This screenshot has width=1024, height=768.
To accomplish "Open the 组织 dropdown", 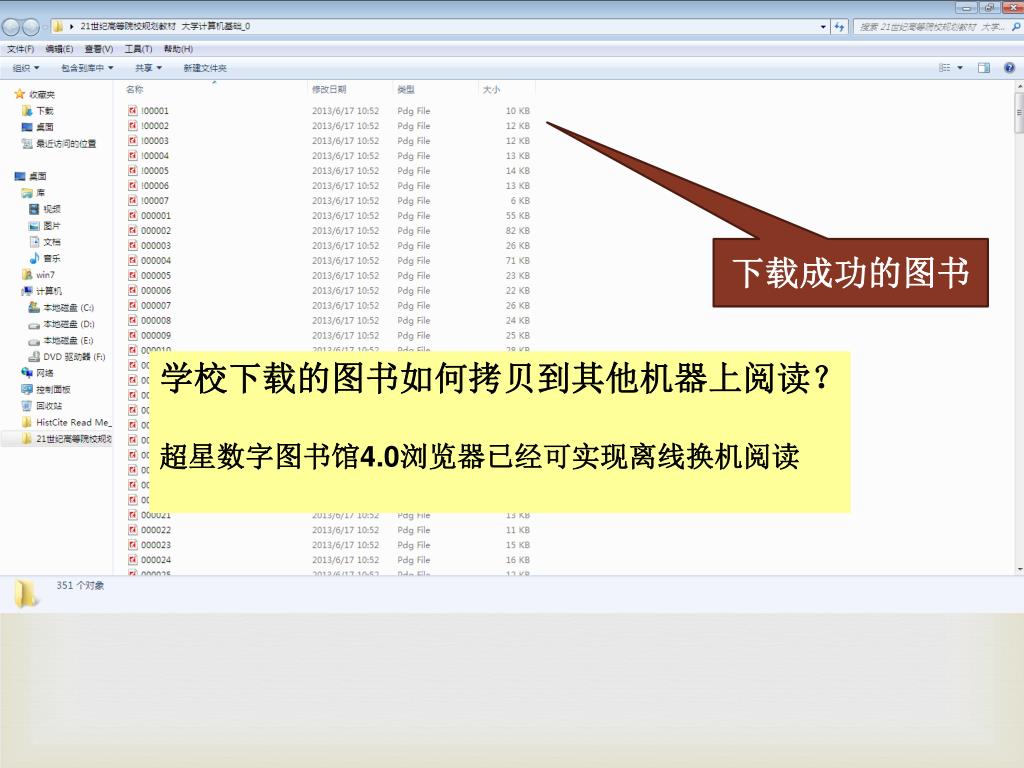I will coord(26,68).
